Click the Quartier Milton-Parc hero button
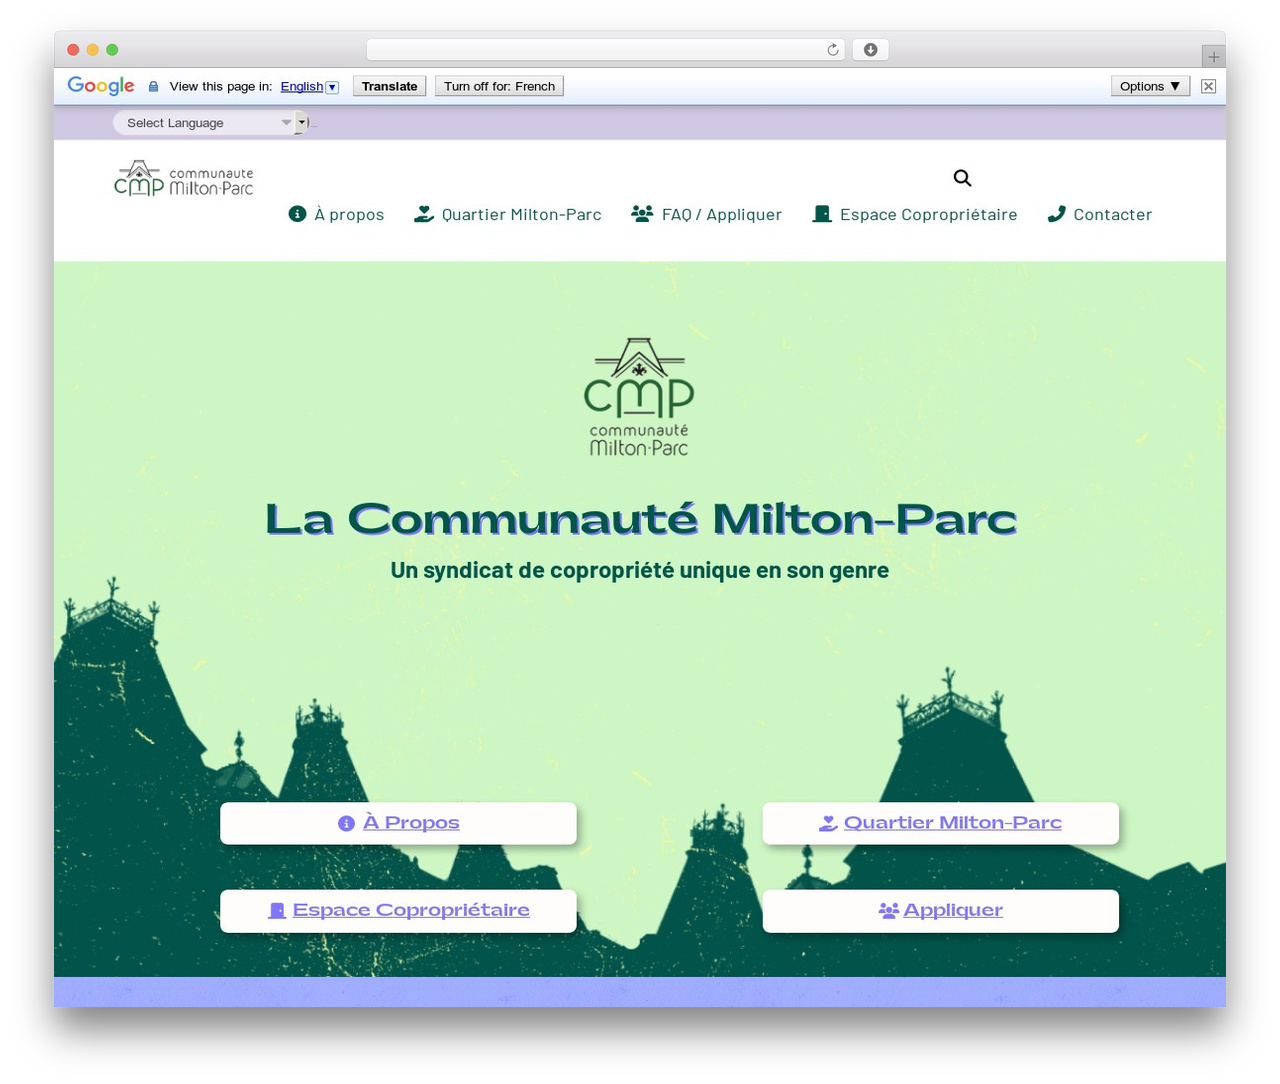Image resolution: width=1280 pixels, height=1084 pixels. point(940,823)
